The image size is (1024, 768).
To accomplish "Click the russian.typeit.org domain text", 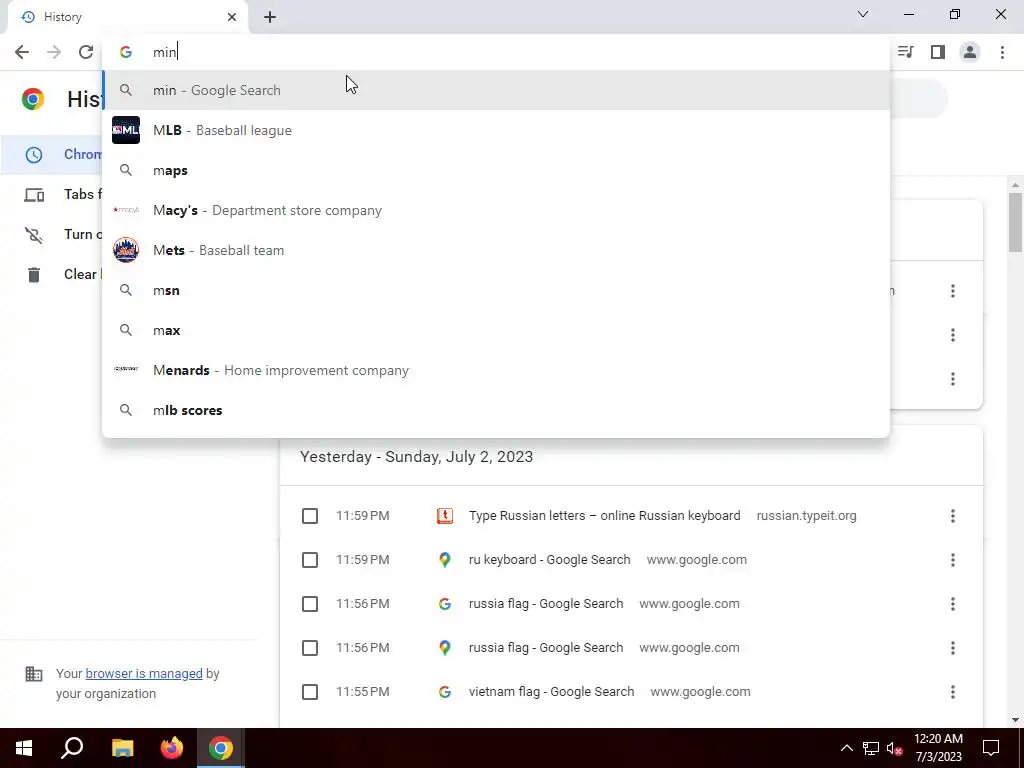I will pyautogui.click(x=807, y=516).
